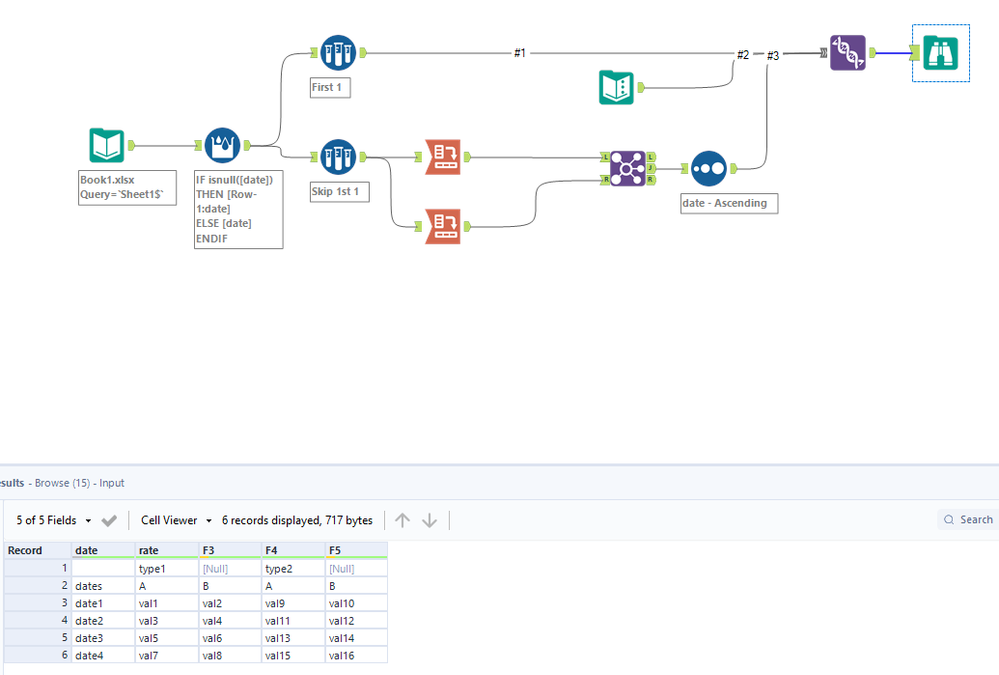The width and height of the screenshot is (999, 675).
Task: Click the checkmark apply fields icon
Action: click(x=109, y=521)
